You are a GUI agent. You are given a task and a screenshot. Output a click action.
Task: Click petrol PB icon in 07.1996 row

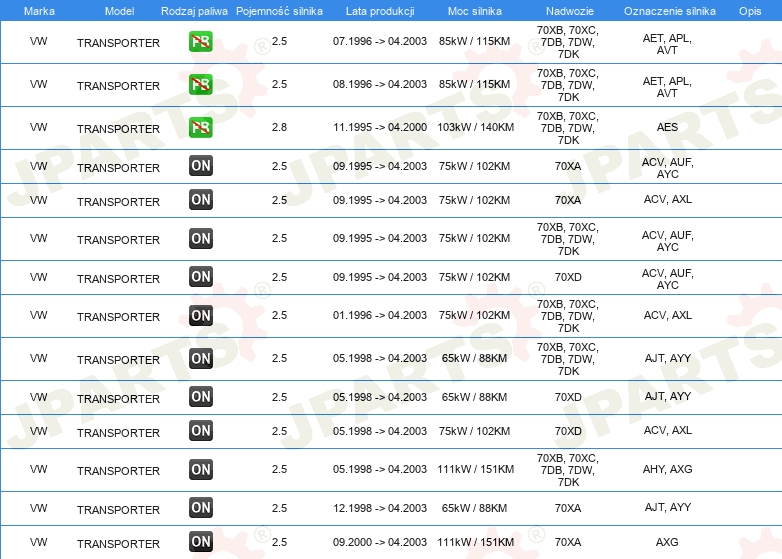200,41
